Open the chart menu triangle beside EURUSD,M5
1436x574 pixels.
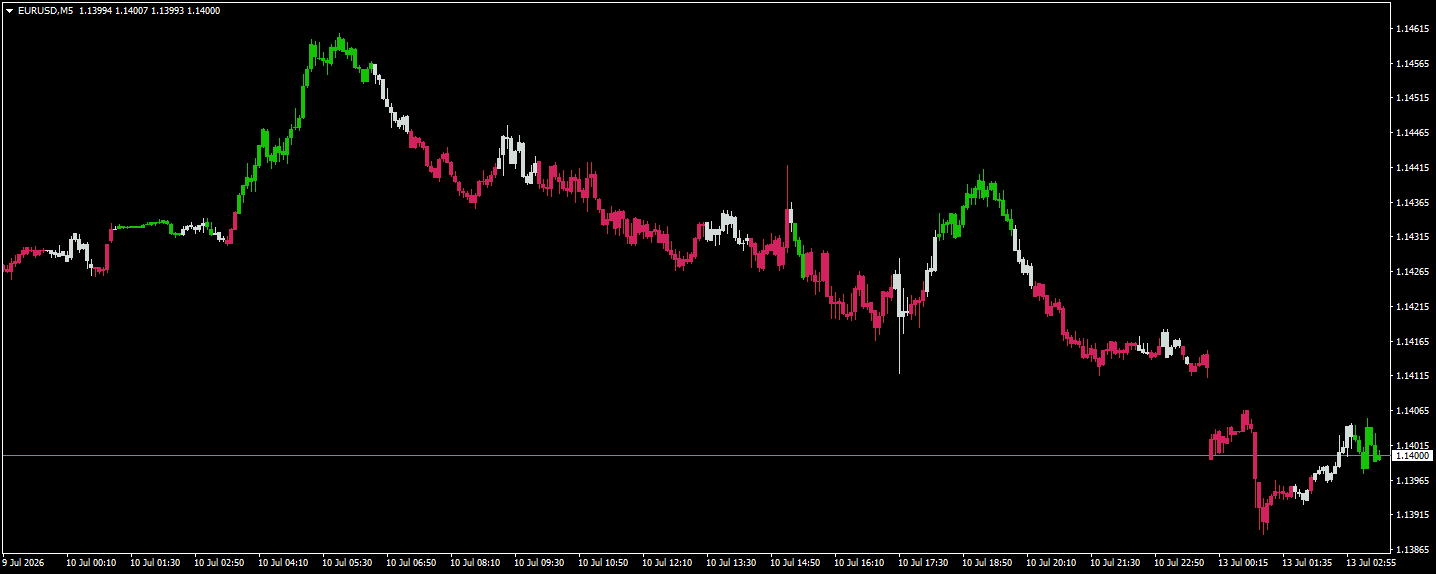pyautogui.click(x=9, y=11)
